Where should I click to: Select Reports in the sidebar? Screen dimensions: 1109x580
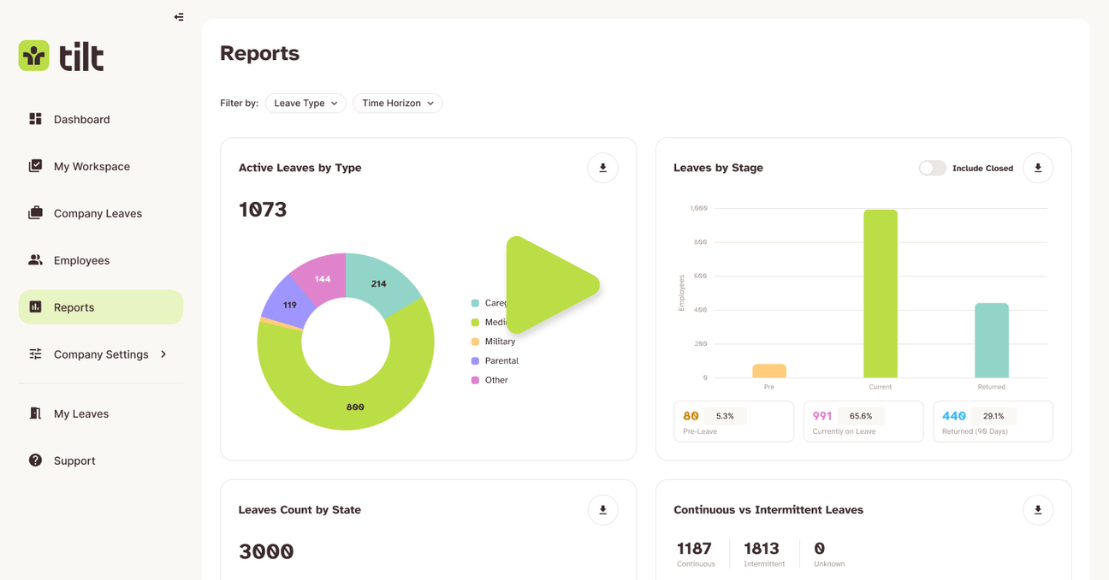click(x=100, y=307)
